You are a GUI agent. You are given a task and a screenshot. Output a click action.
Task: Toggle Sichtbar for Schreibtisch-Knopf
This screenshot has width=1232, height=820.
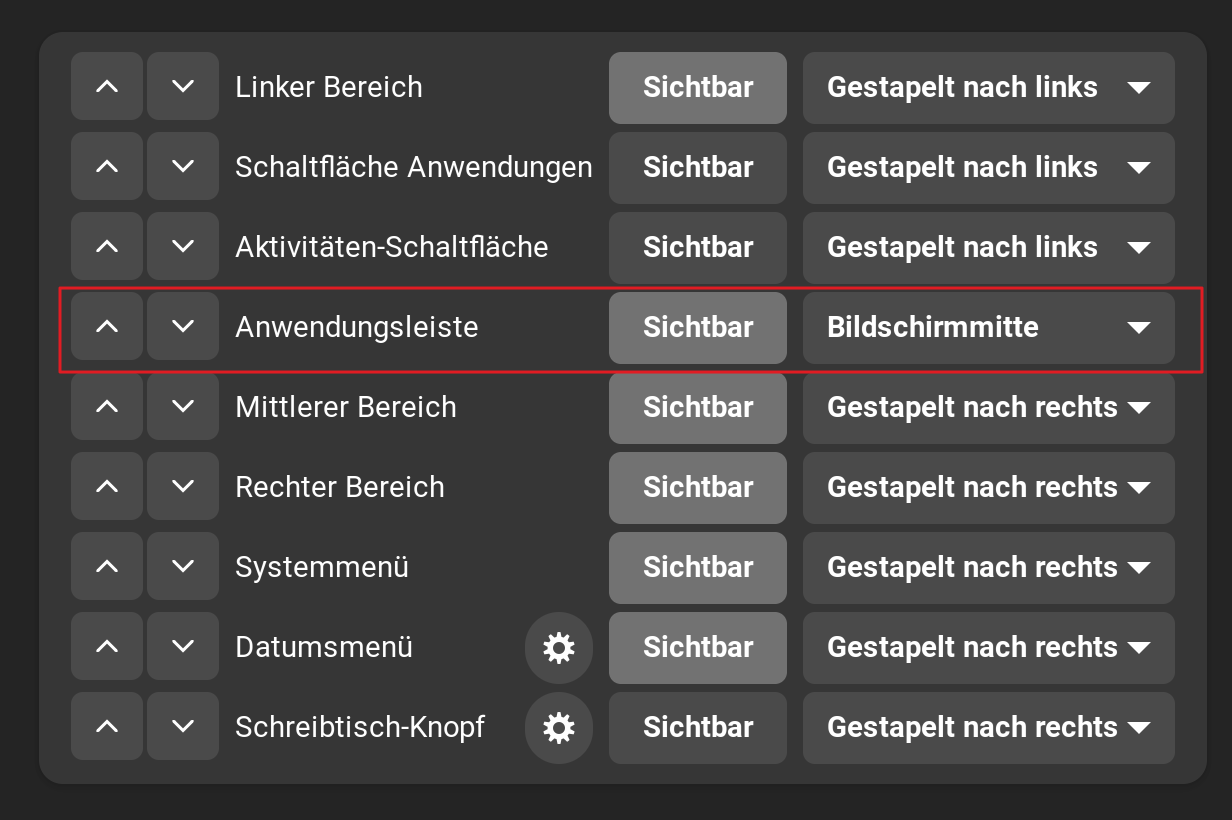click(x=698, y=727)
